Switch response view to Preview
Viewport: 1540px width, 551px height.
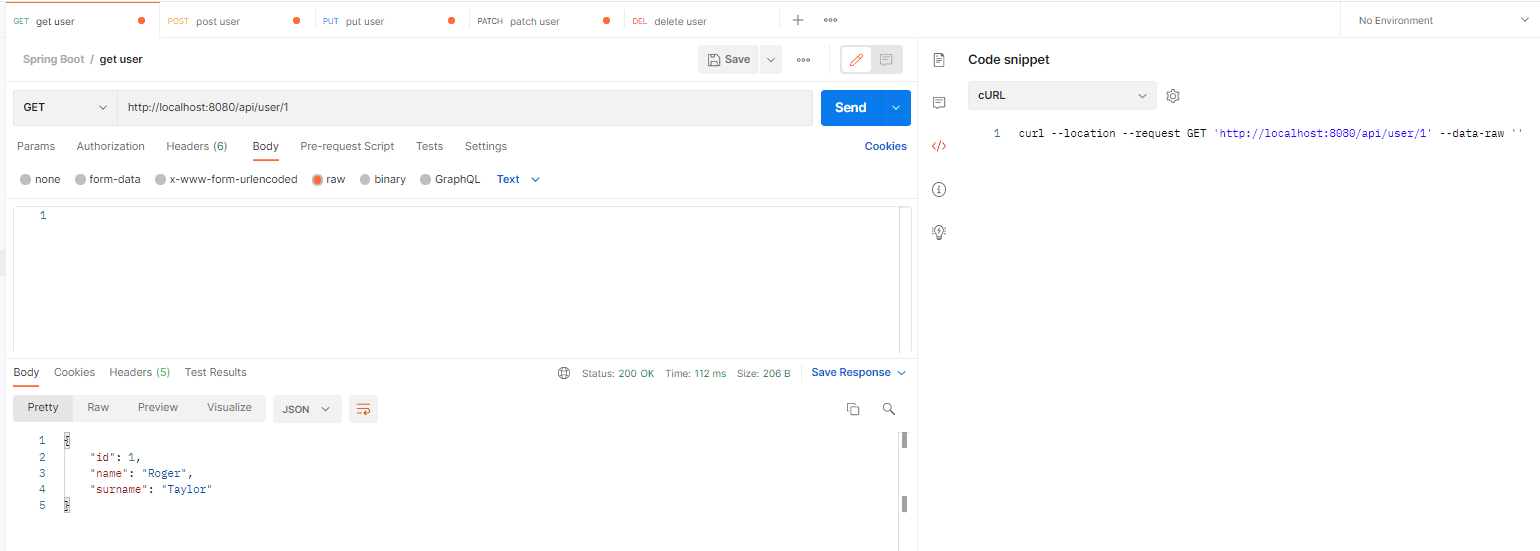[158, 408]
